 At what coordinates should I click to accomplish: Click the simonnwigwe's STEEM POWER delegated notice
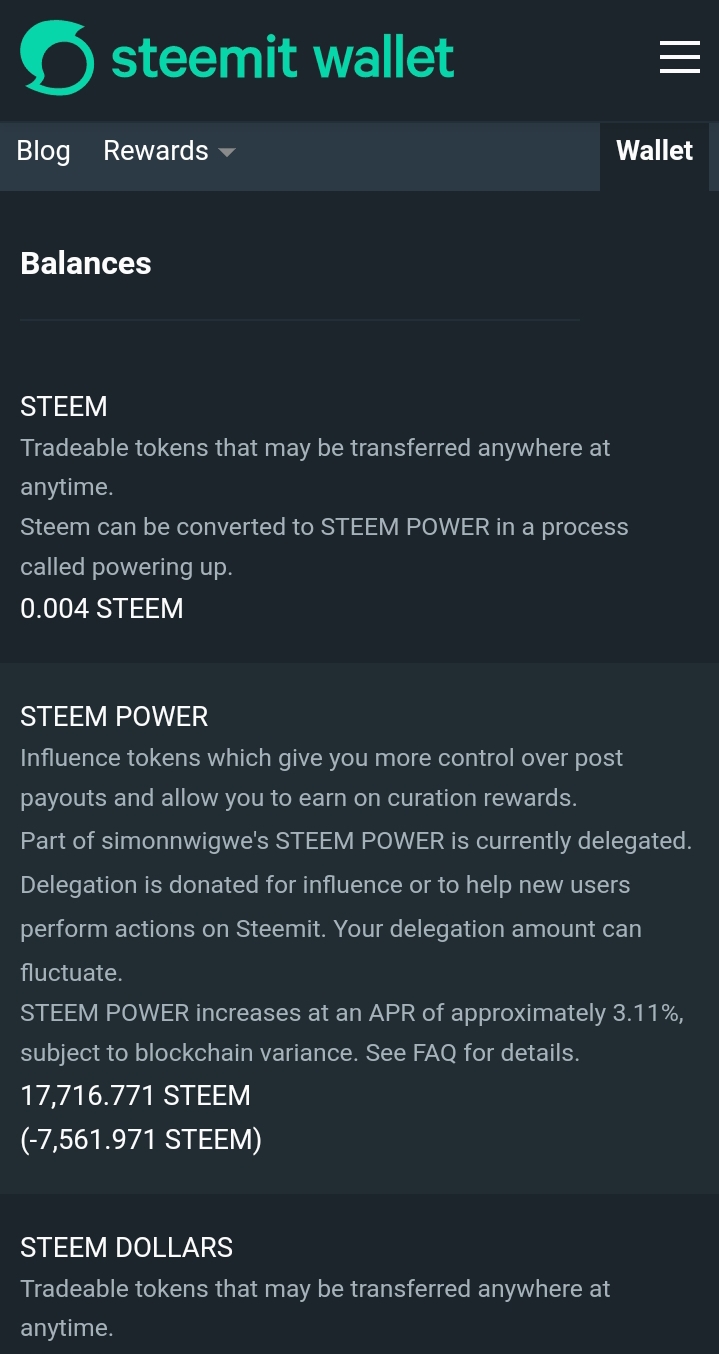point(356,841)
